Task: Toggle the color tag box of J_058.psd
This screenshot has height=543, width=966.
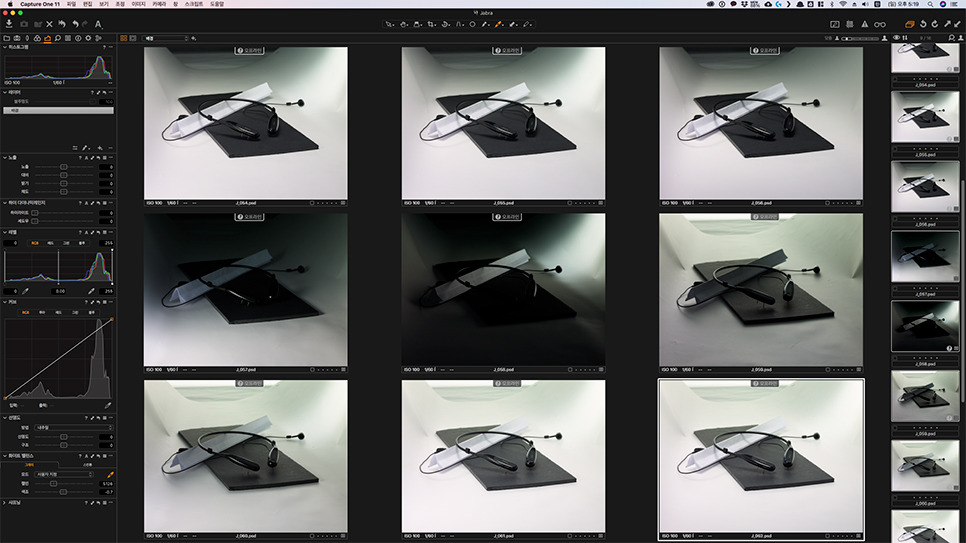Action: pos(570,370)
